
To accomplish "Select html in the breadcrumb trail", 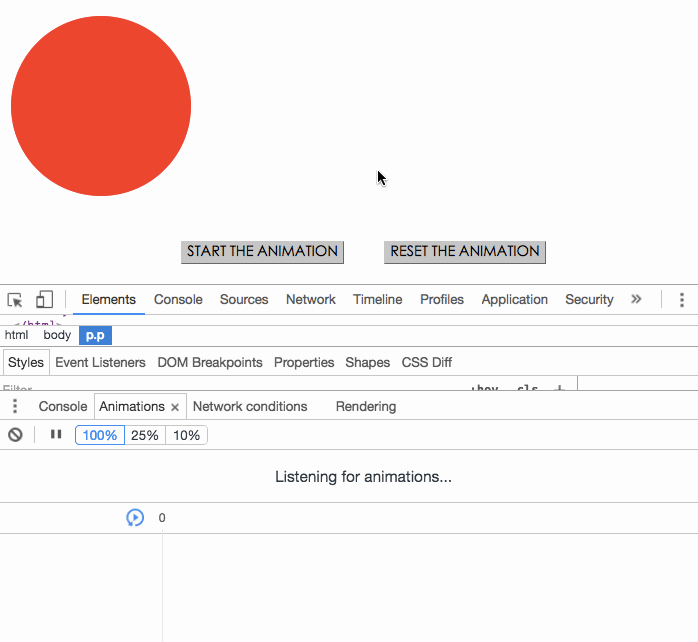I will [16, 335].
